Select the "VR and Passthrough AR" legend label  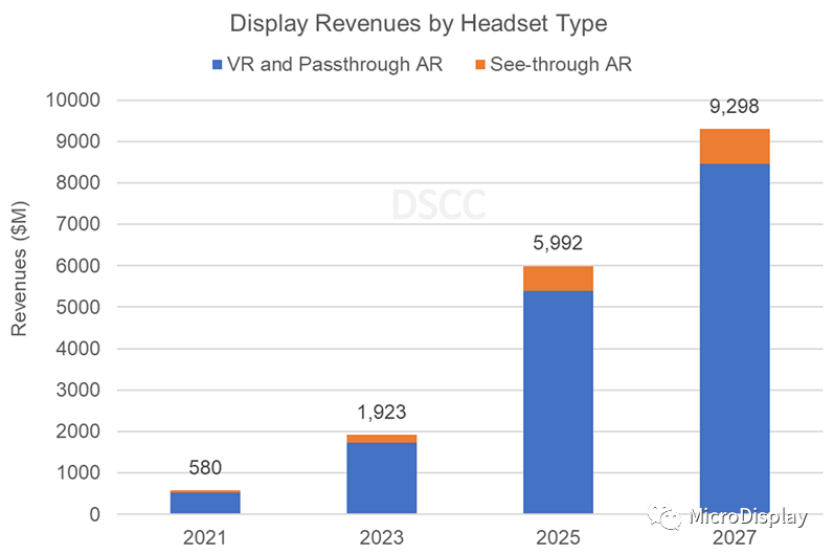point(335,65)
